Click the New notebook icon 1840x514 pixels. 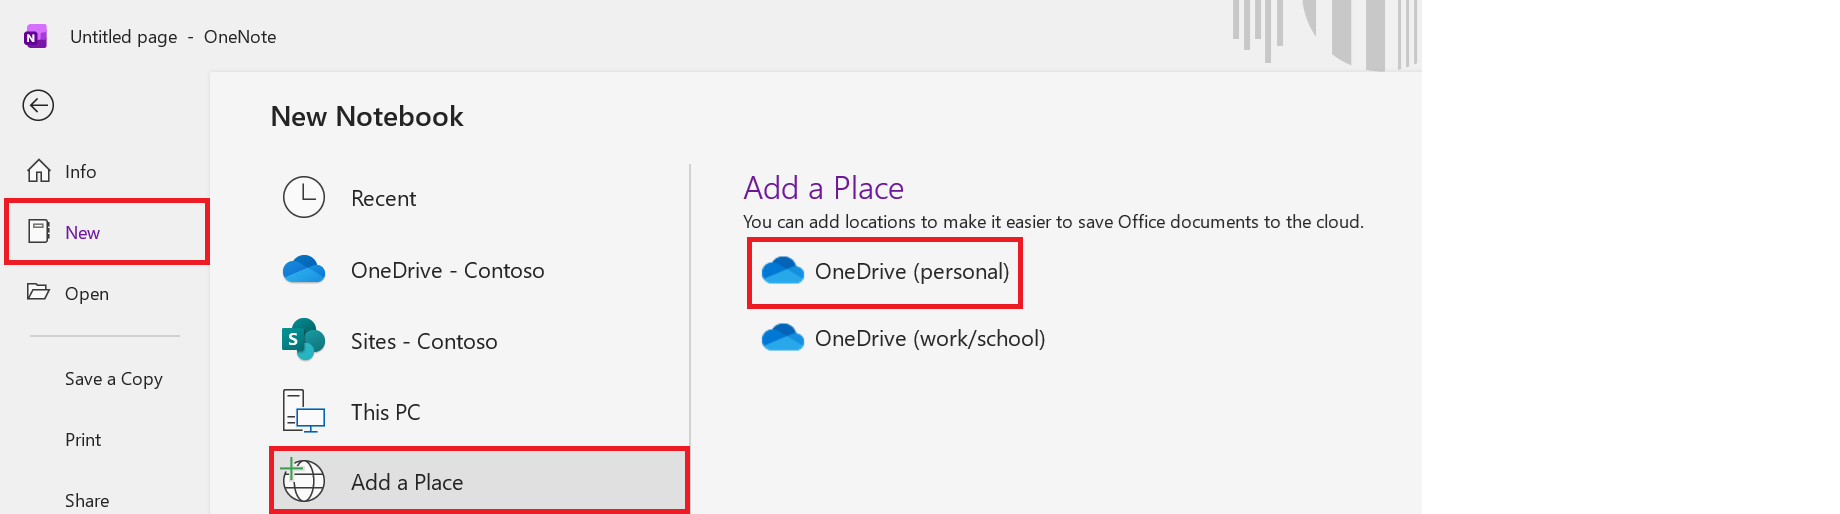(x=39, y=232)
